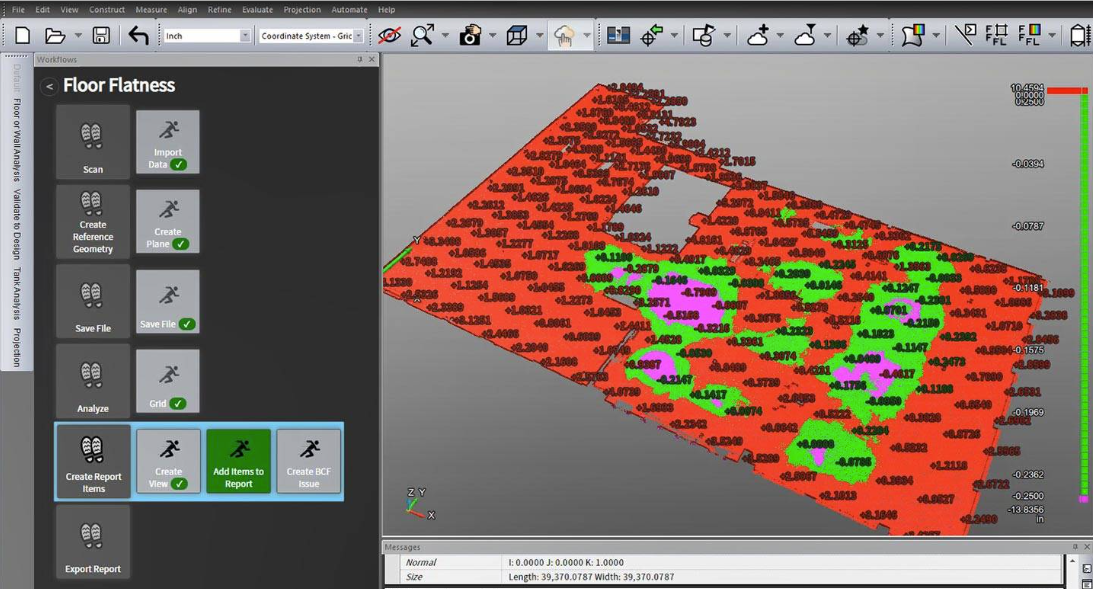Click the checked Grid task
The height and width of the screenshot is (589, 1093).
[x=168, y=381]
